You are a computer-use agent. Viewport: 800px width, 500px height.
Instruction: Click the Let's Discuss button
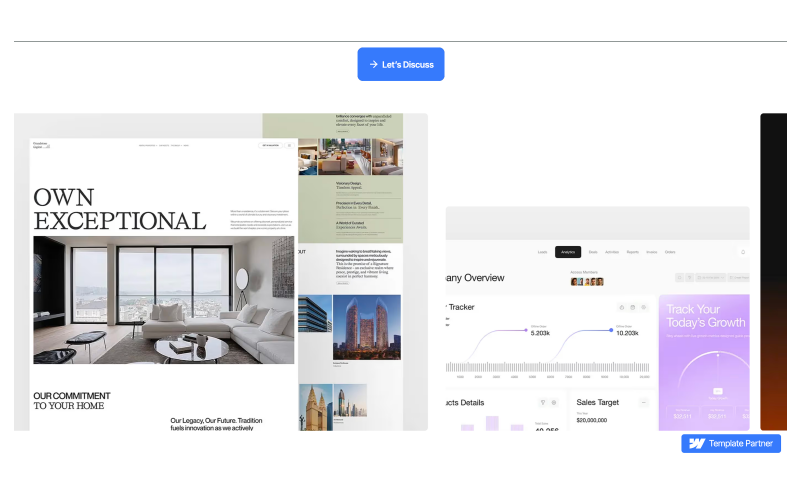click(401, 64)
